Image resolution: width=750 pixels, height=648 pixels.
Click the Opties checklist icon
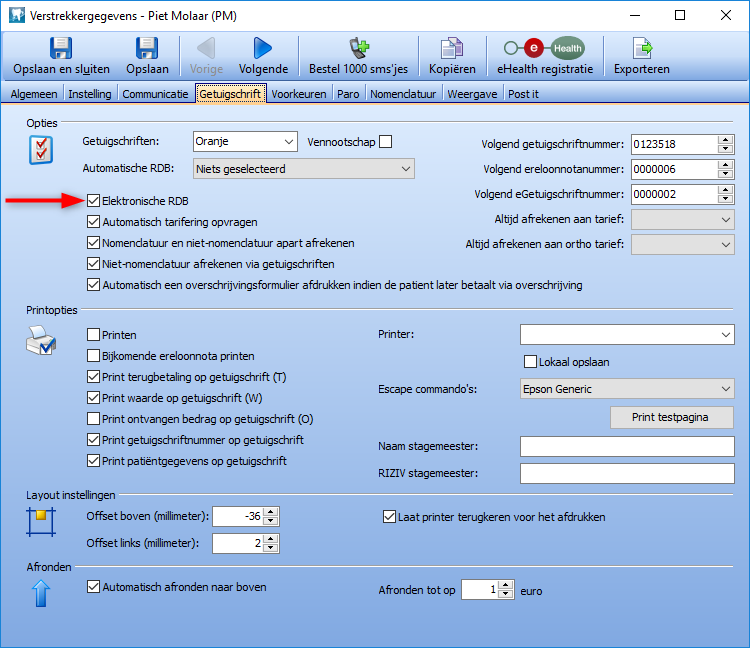coord(41,150)
